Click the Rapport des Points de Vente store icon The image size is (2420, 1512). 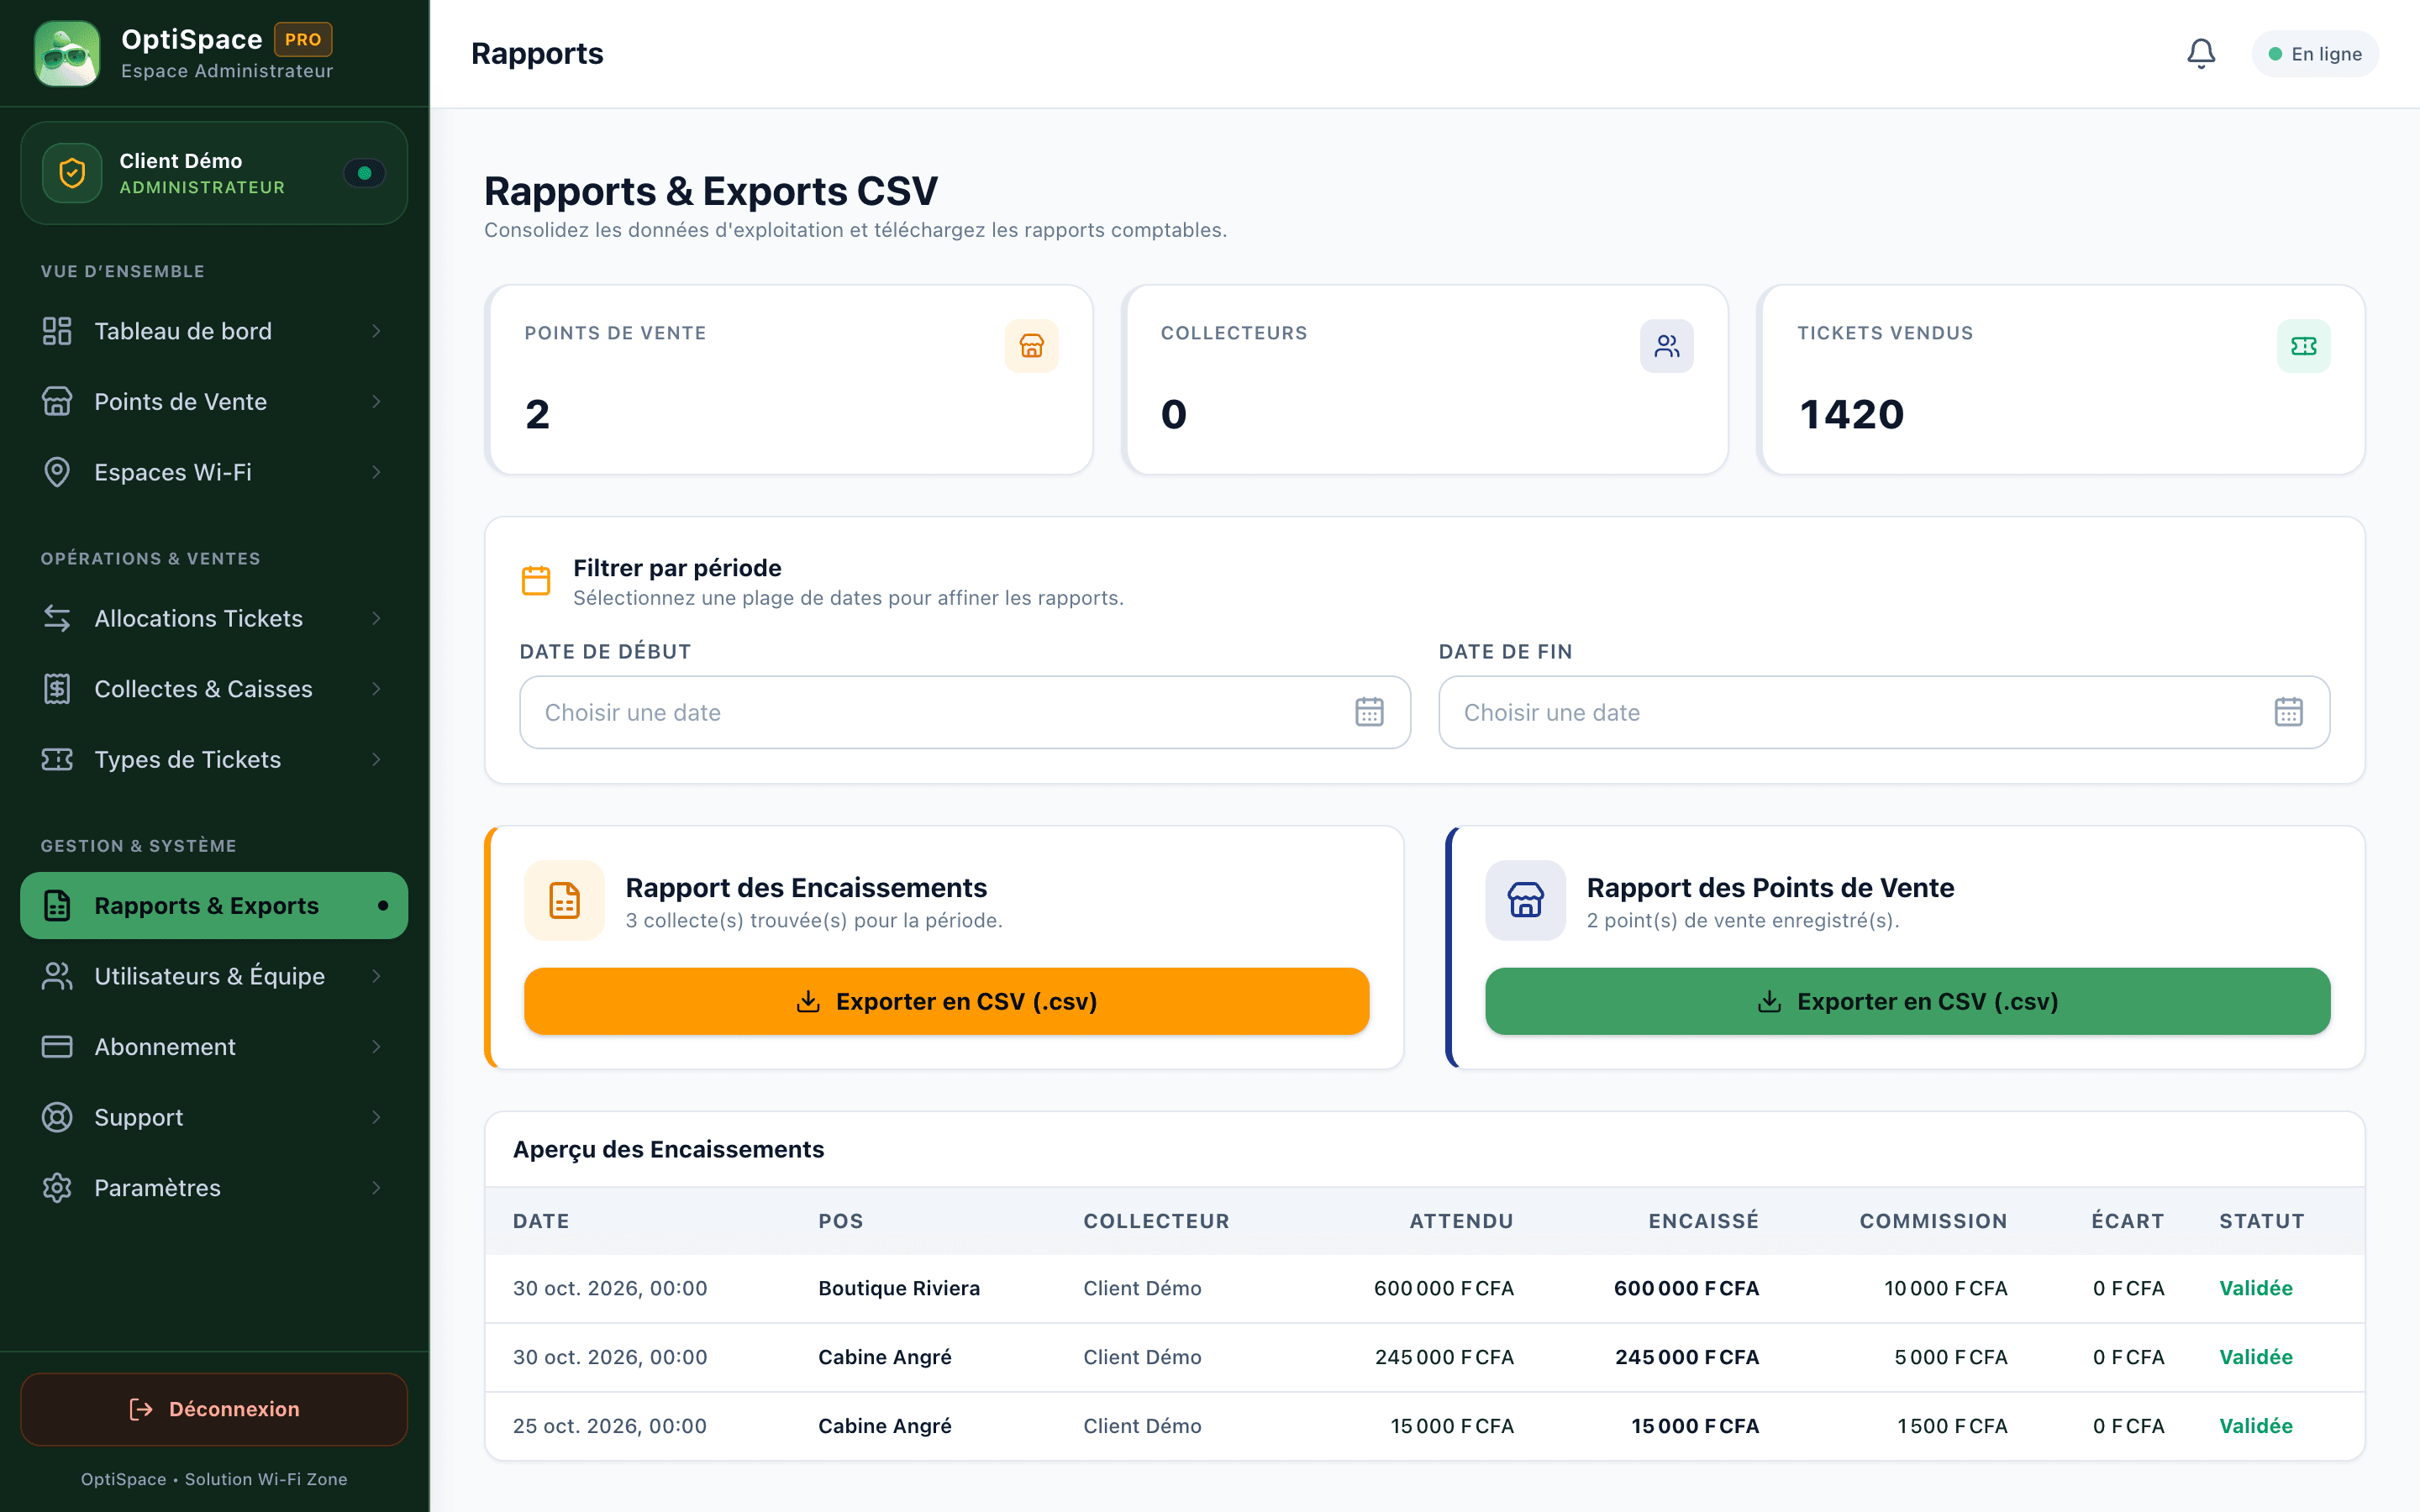click(x=1525, y=900)
